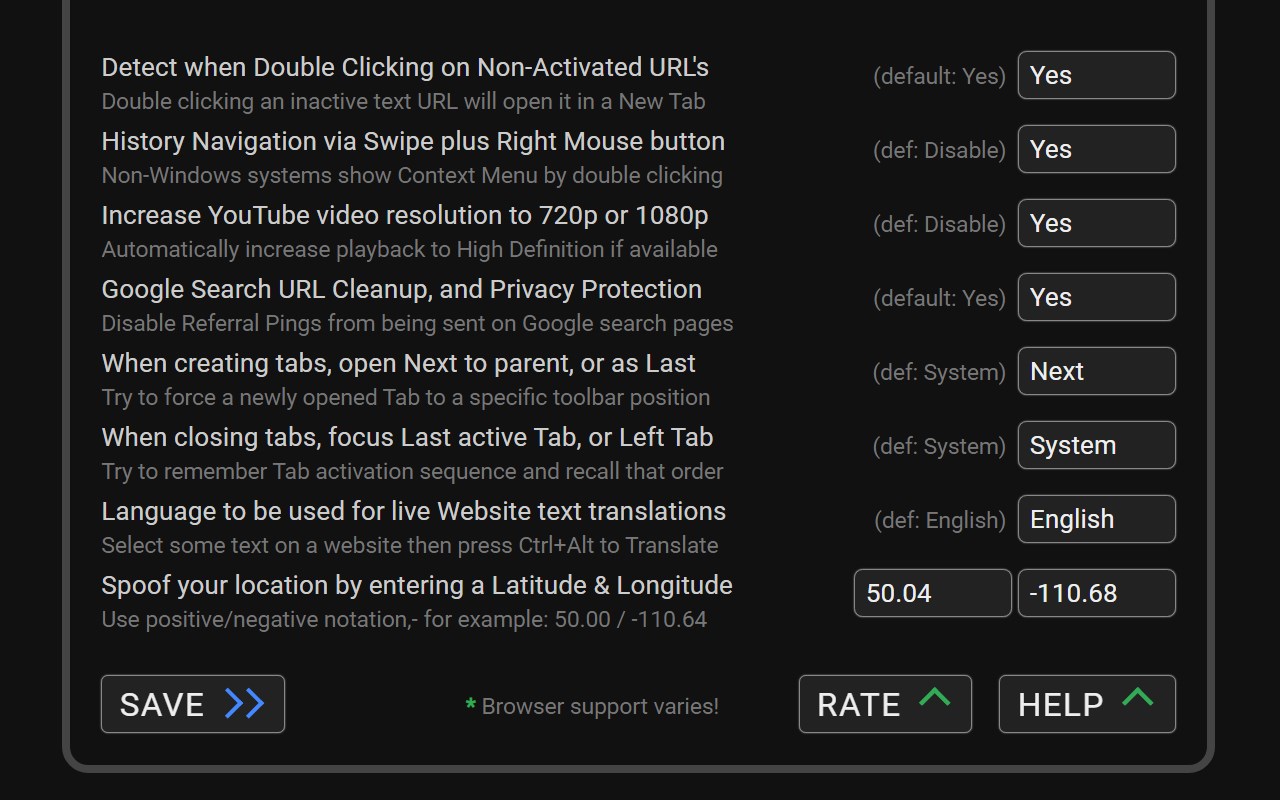The height and width of the screenshot is (800, 1280).
Task: Click the blue double-arrow icon on SAVE
Action: click(245, 704)
